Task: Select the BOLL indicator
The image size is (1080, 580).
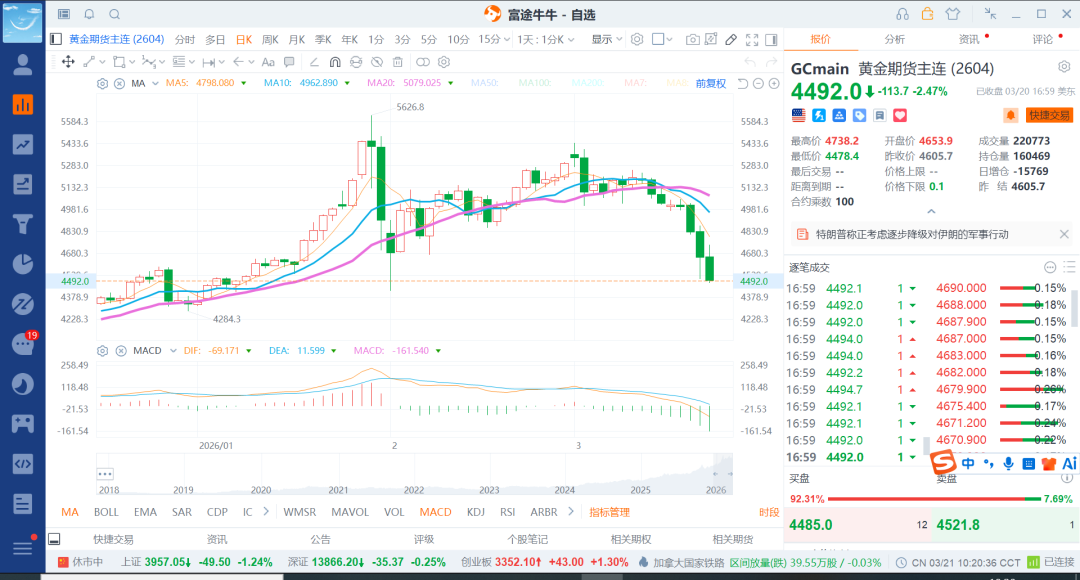Action: pos(106,512)
